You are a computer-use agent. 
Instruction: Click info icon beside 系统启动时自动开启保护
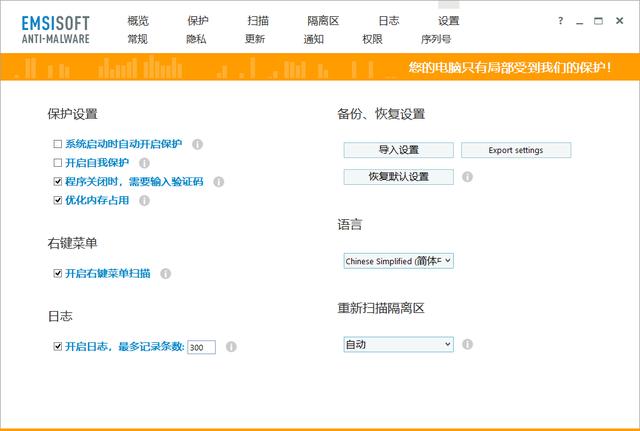(x=198, y=144)
